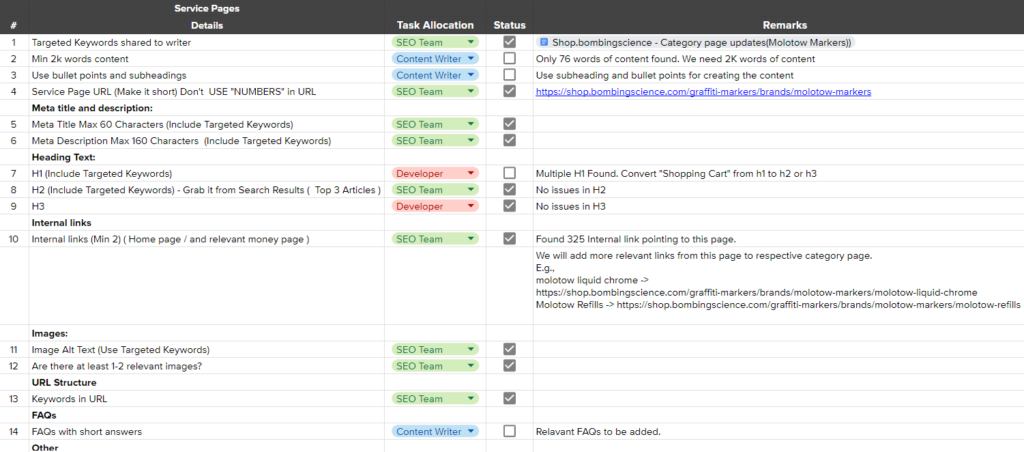The height and width of the screenshot is (452, 1024).
Task: Toggle the H3 row status checkbox
Action: 509,206
